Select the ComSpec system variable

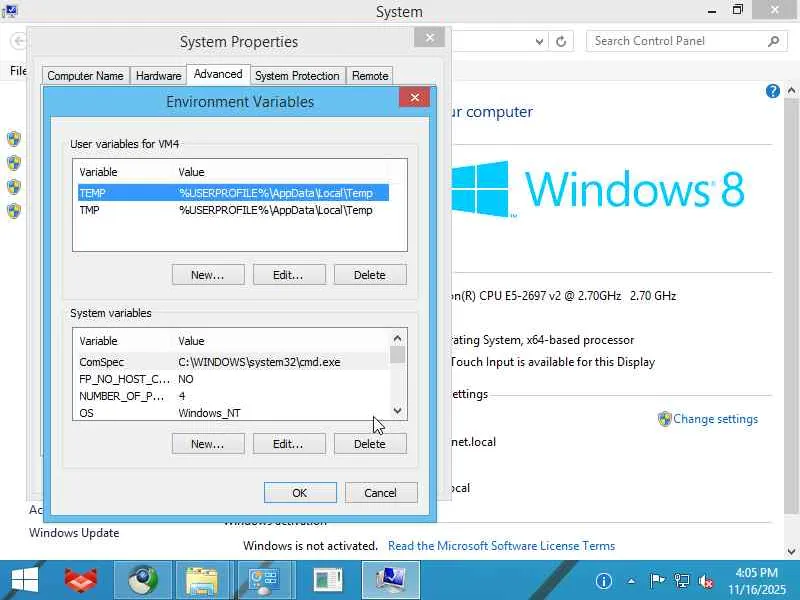[x=233, y=362]
